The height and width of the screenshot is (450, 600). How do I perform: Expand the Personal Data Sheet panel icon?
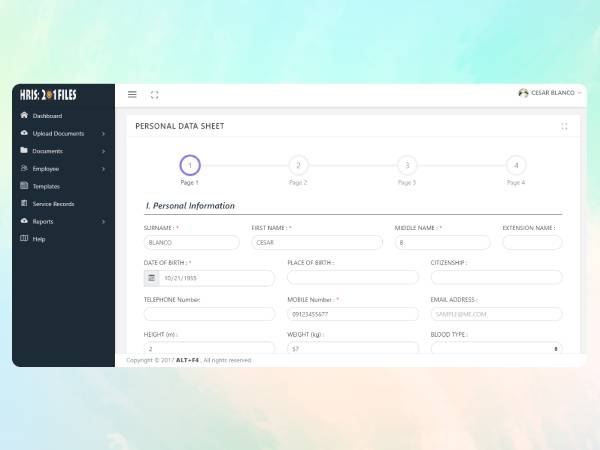(564, 126)
